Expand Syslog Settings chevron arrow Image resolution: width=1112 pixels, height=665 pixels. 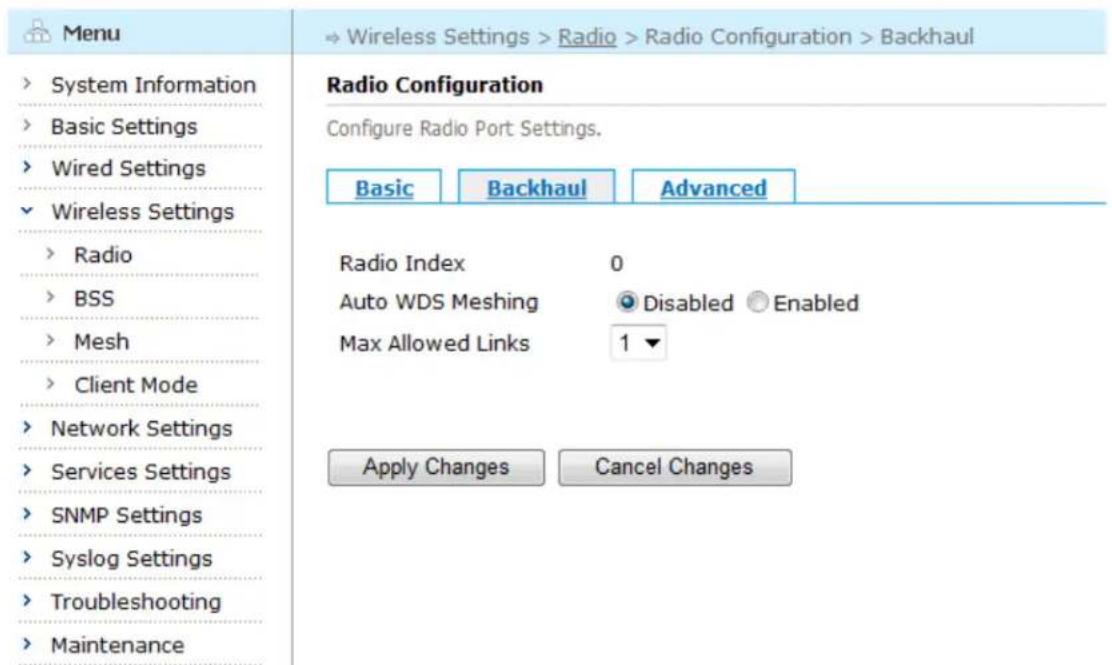27,557
